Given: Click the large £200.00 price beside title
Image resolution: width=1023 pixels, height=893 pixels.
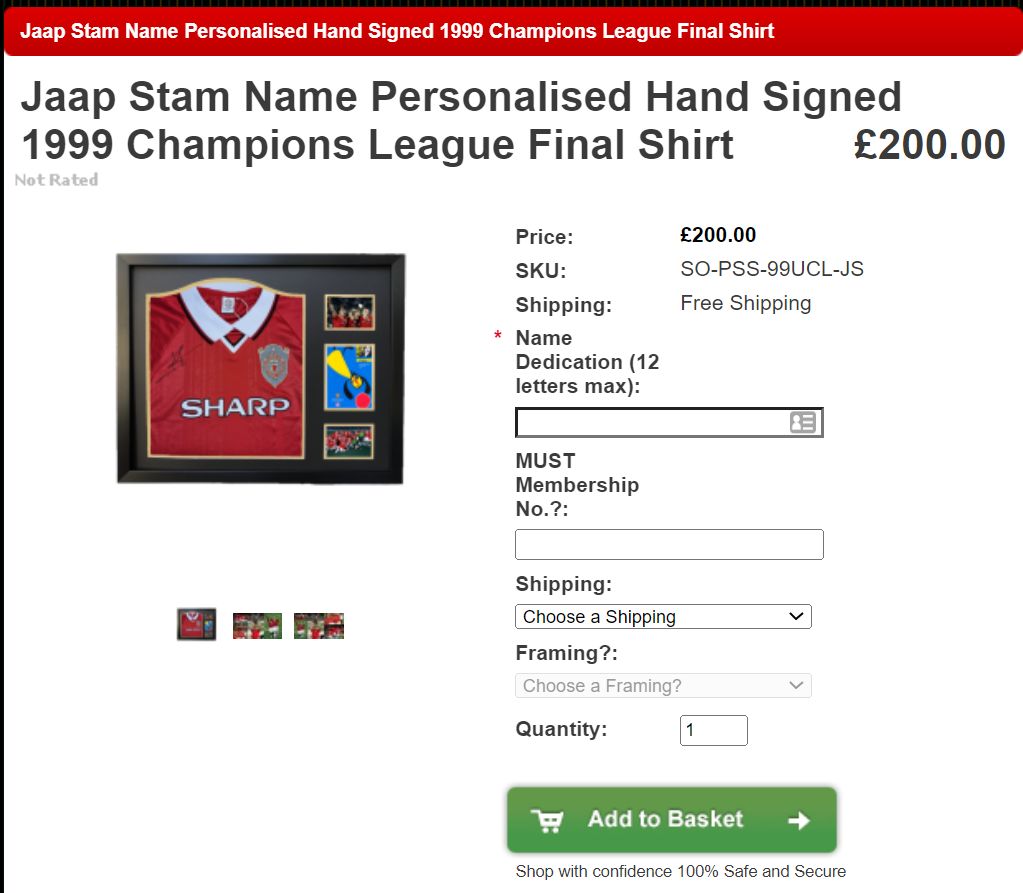Looking at the screenshot, I should [x=929, y=145].
